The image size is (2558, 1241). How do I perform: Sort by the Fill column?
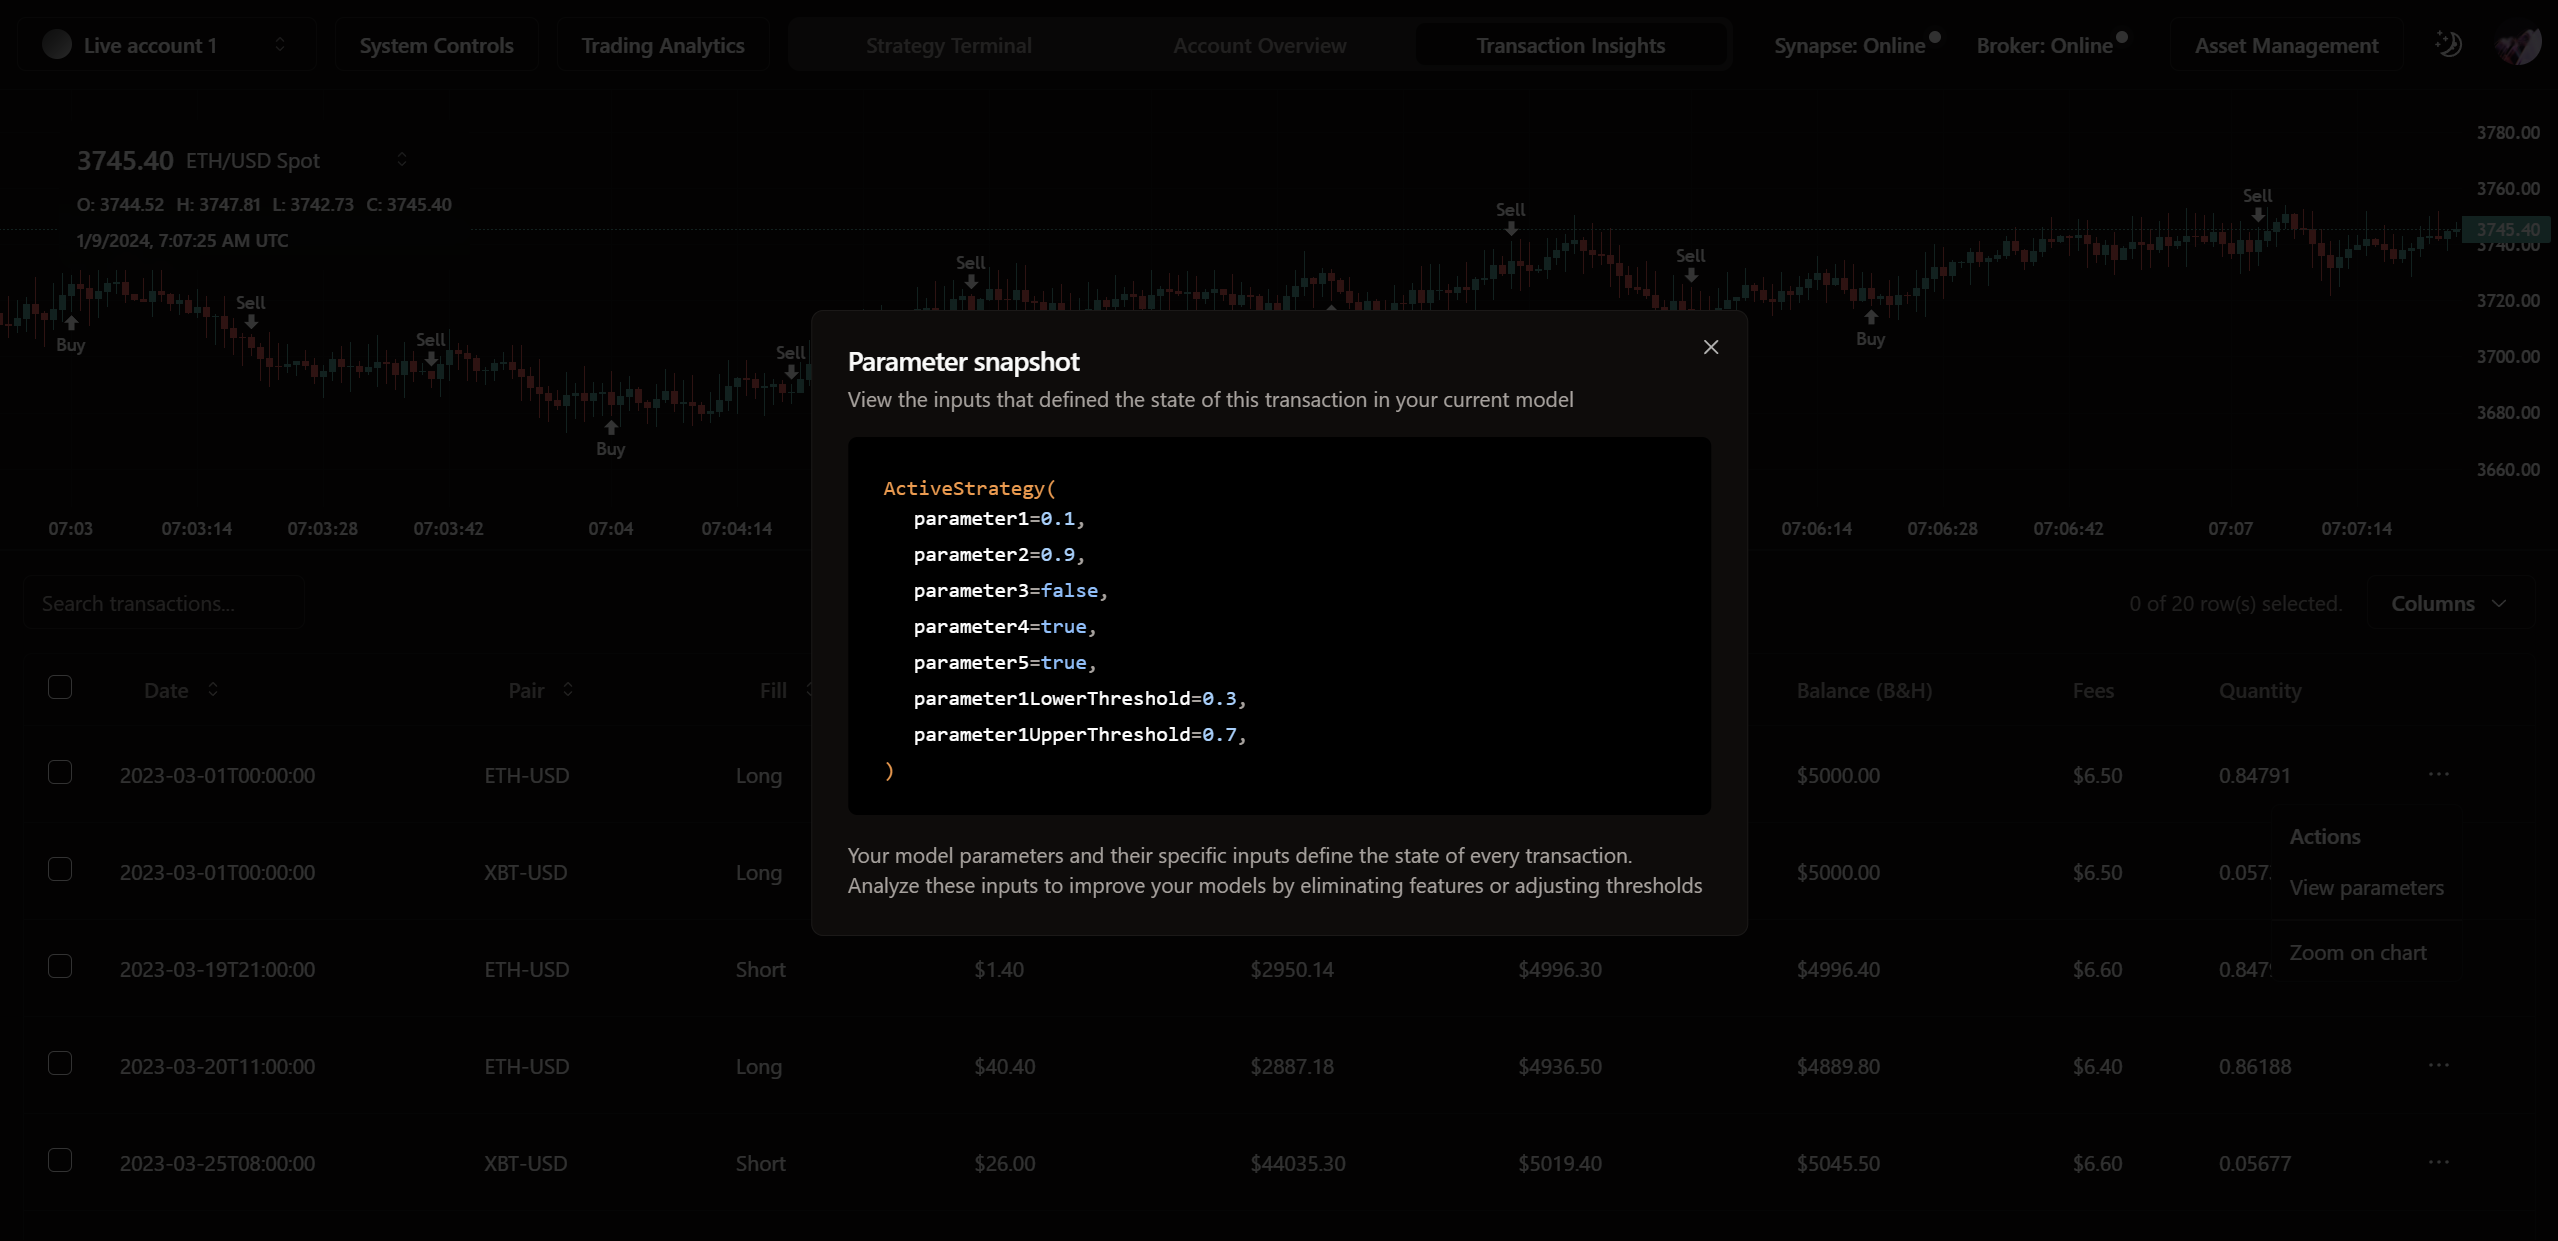(786, 690)
